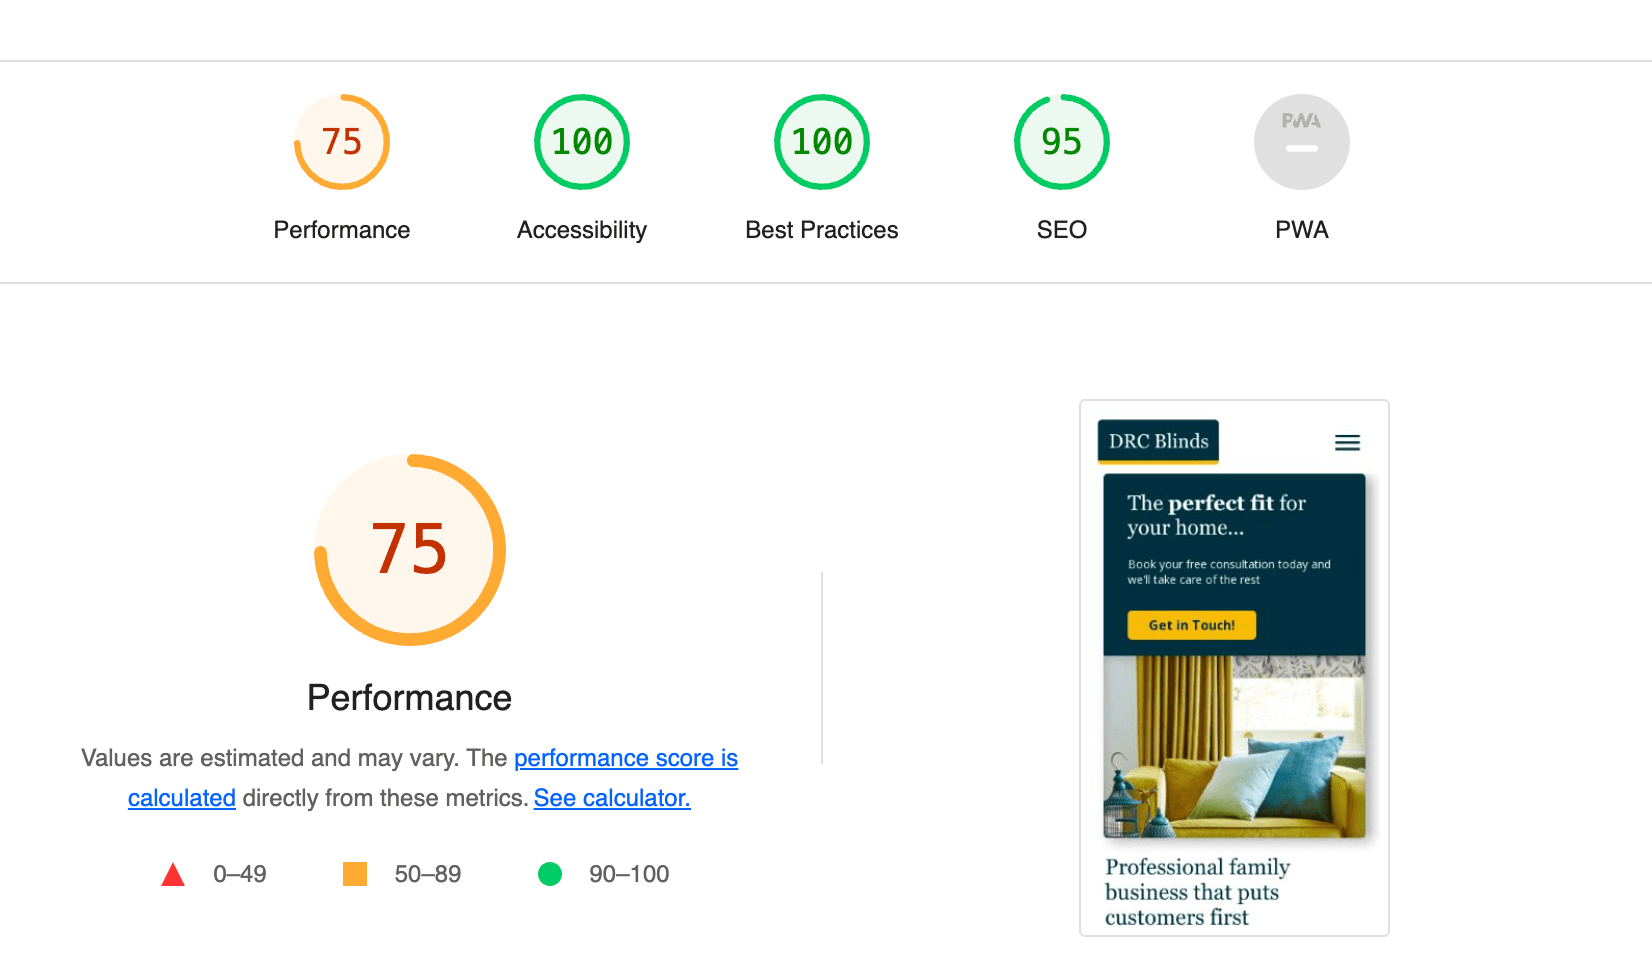
Task: Select the Performance label in the top row
Action: pyautogui.click(x=342, y=230)
